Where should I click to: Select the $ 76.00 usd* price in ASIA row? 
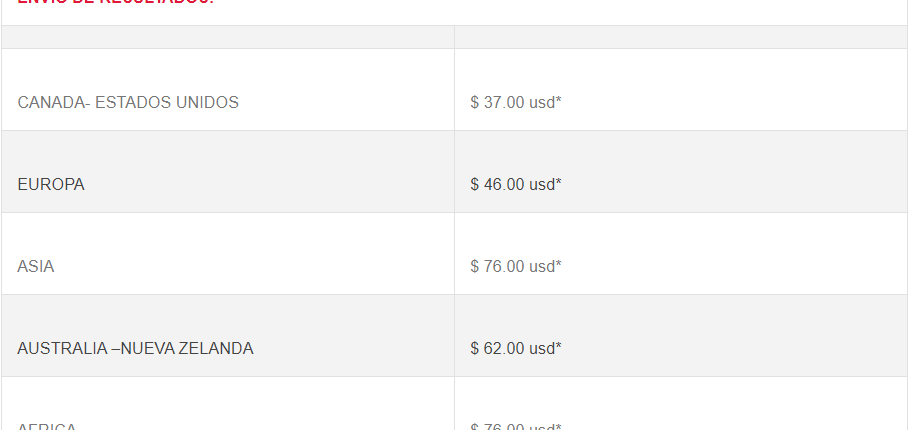point(516,267)
